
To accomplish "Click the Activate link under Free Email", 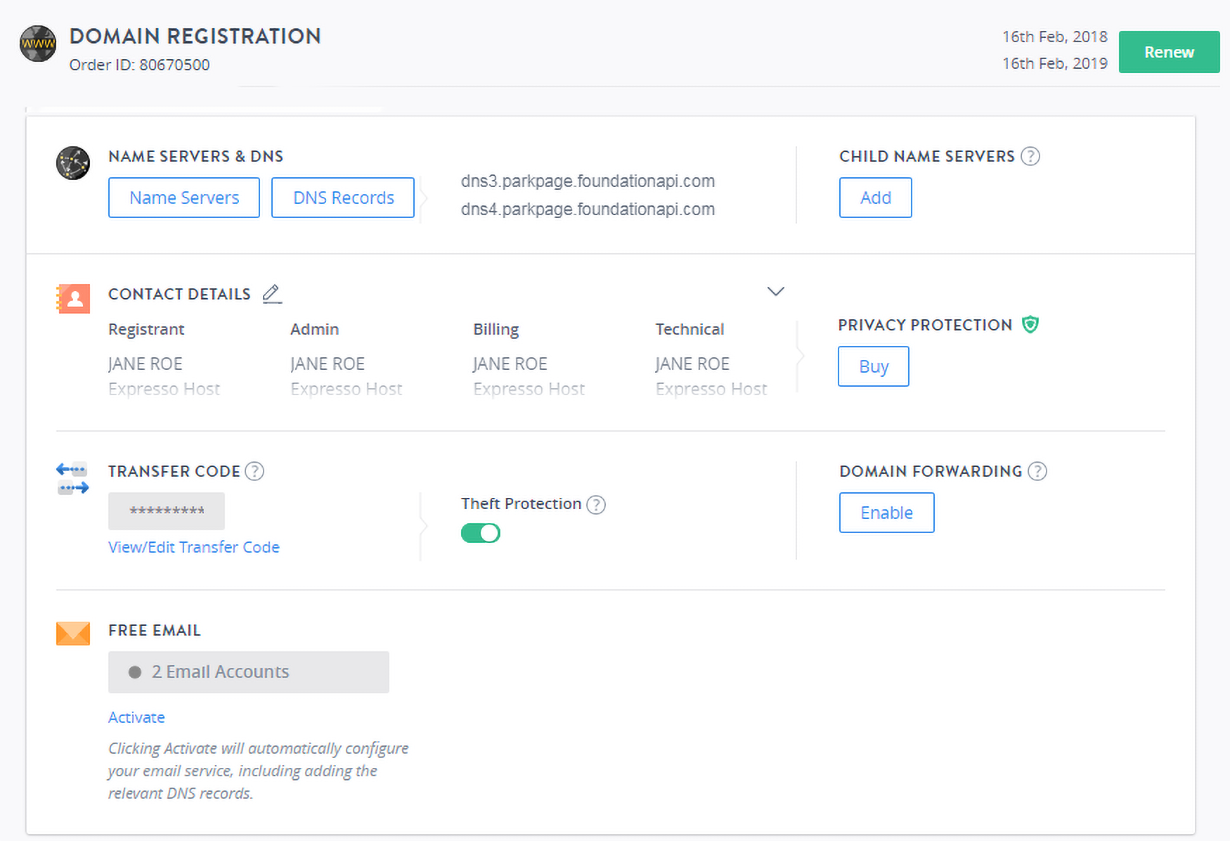I will 136,717.
